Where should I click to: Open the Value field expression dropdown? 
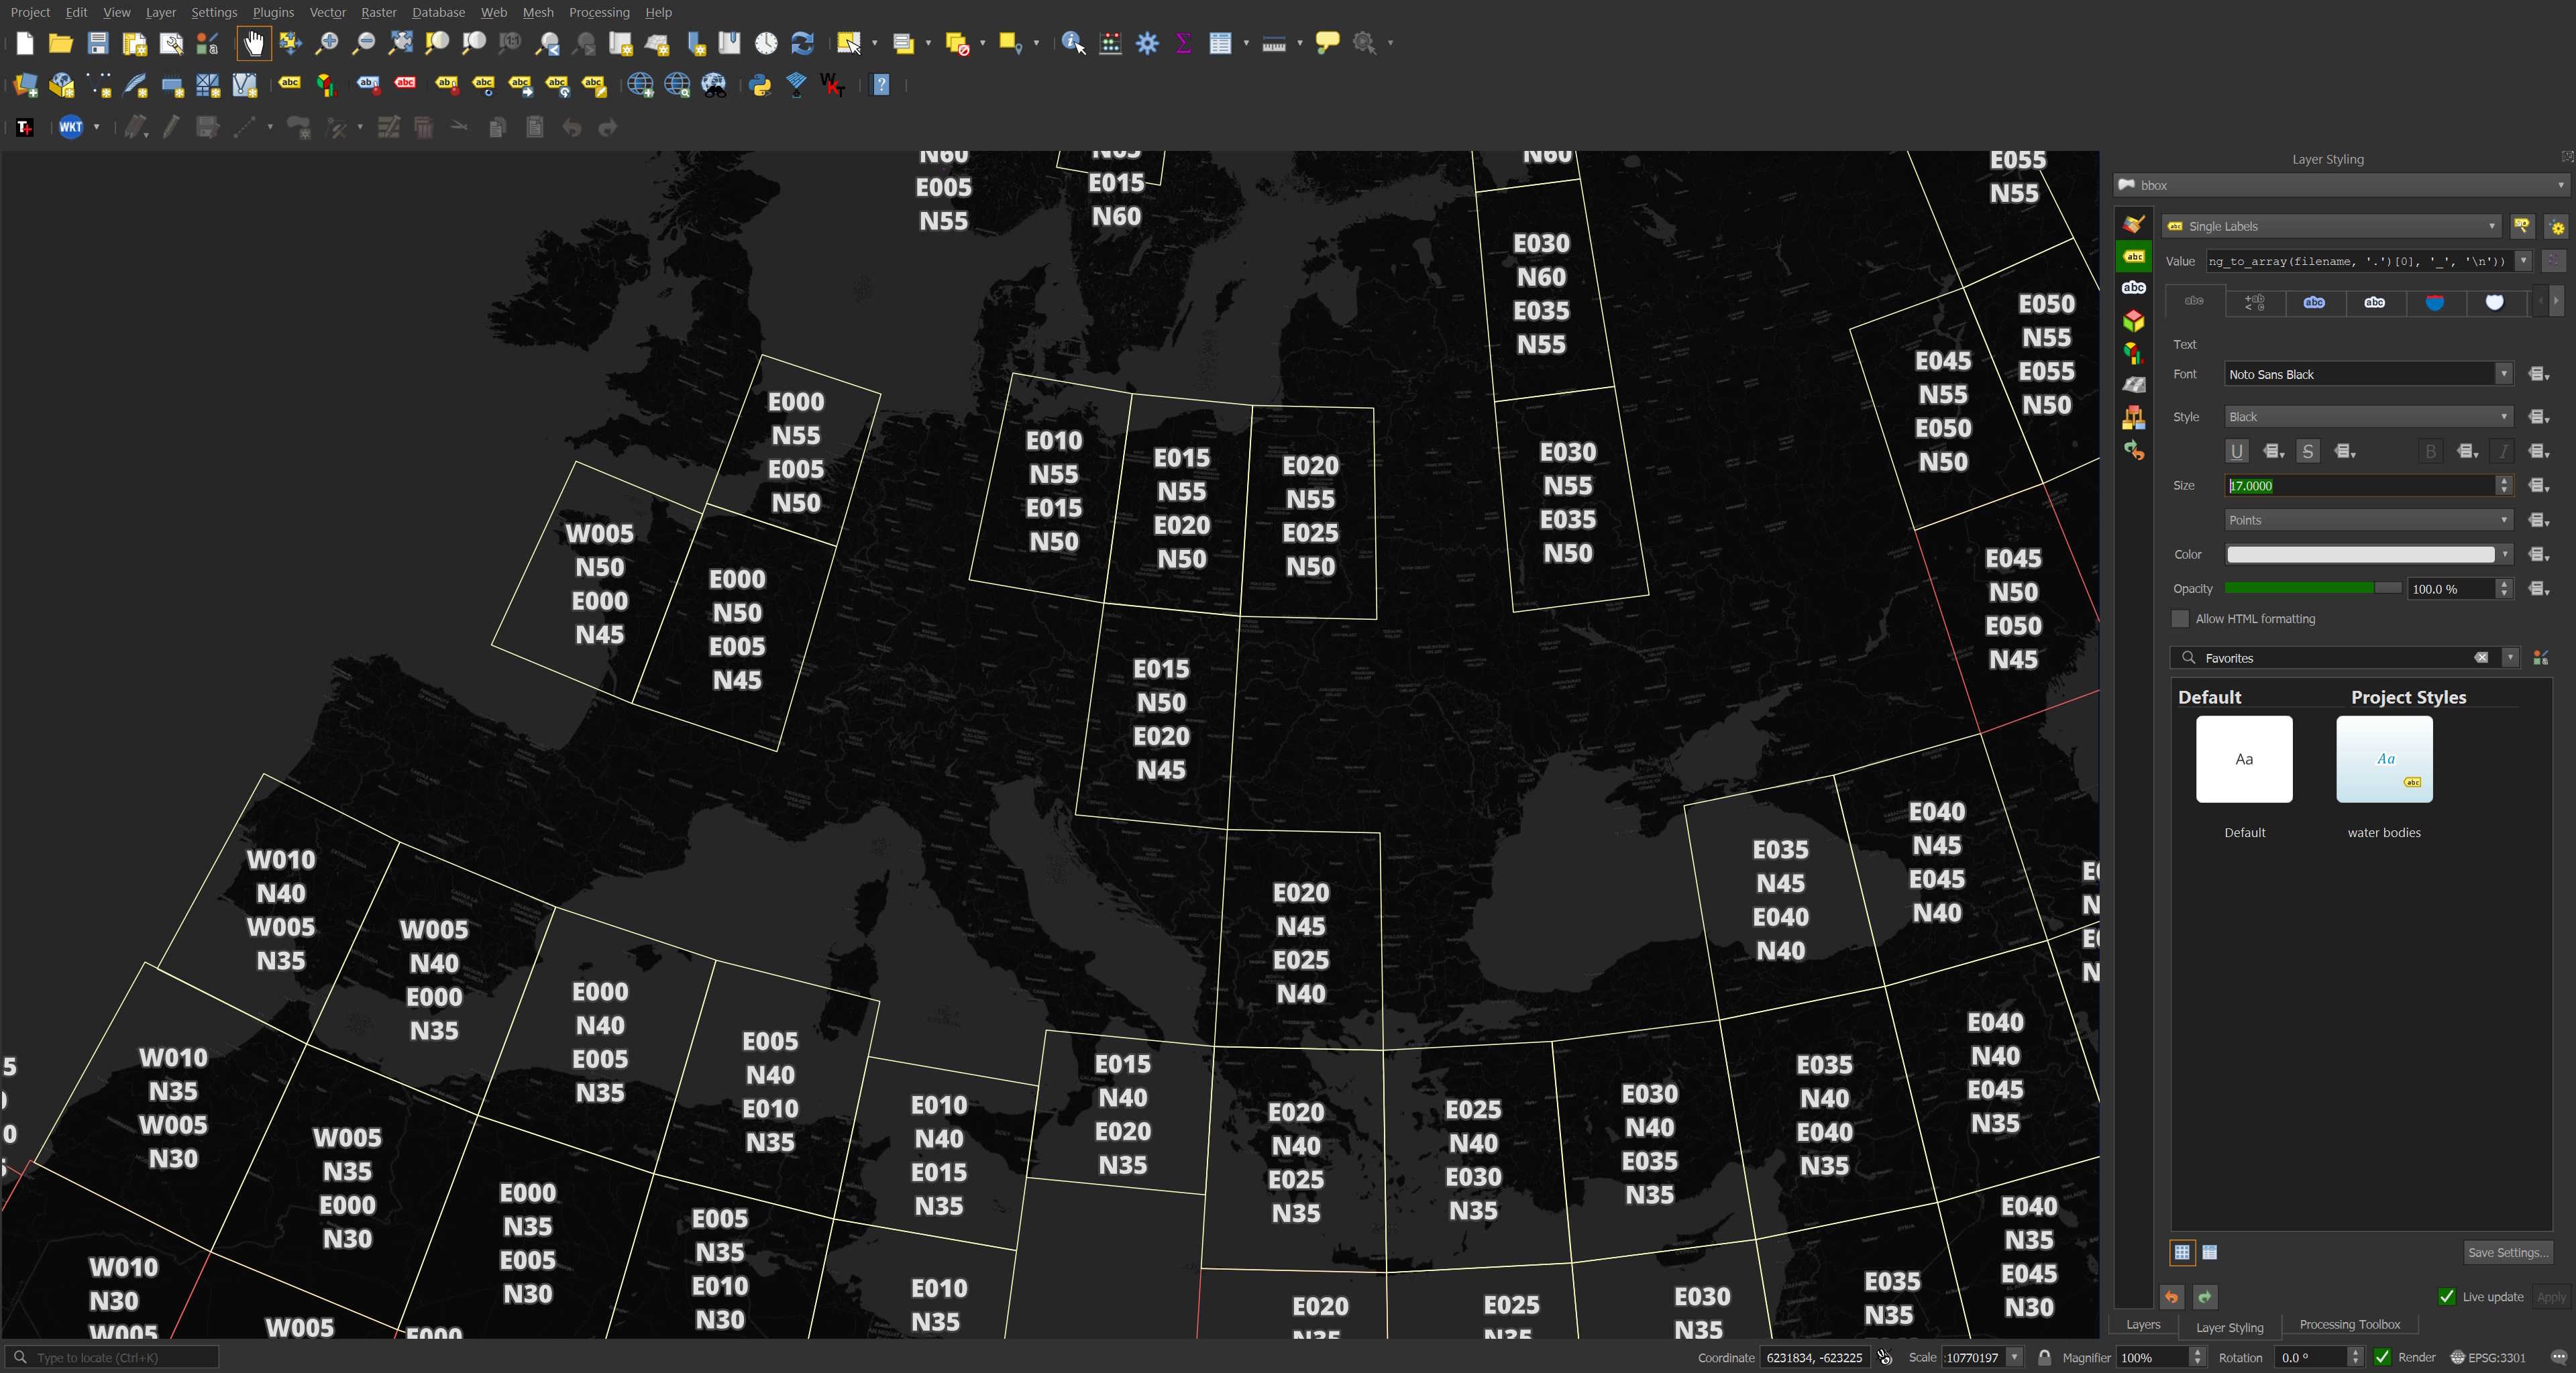[x=2523, y=261]
